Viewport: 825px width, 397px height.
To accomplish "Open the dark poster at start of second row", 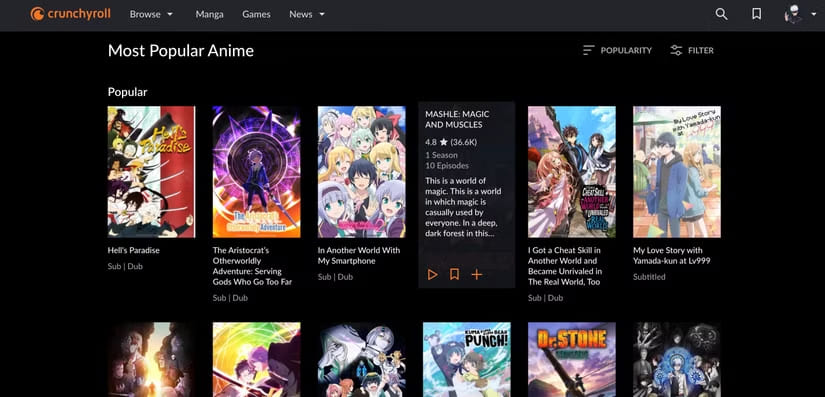I will click(x=152, y=360).
